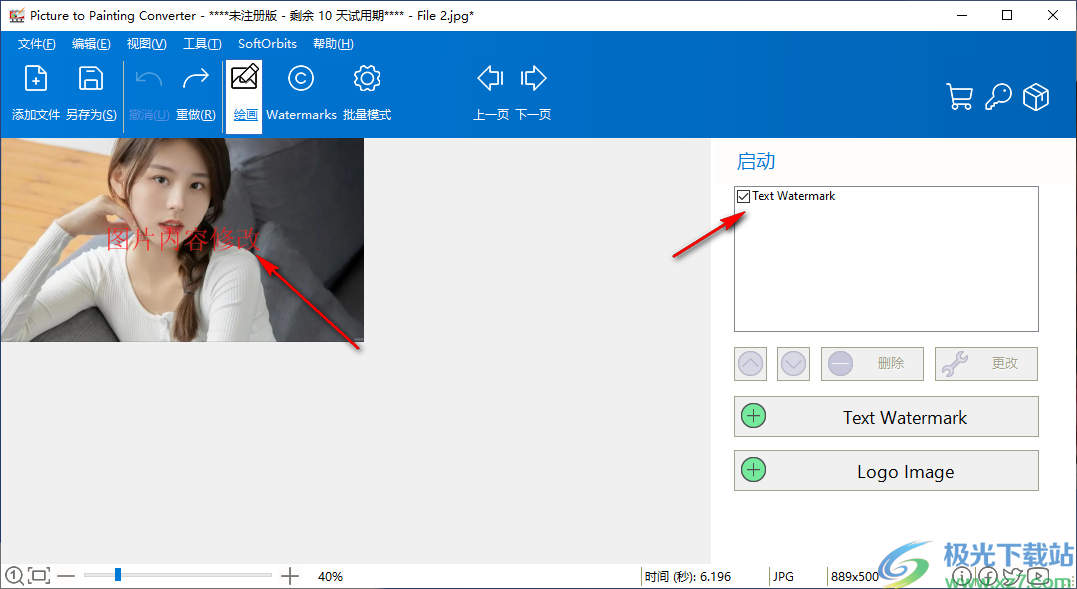
Task: Click the Undo (撤消) arrow
Action: pyautogui.click(x=148, y=79)
